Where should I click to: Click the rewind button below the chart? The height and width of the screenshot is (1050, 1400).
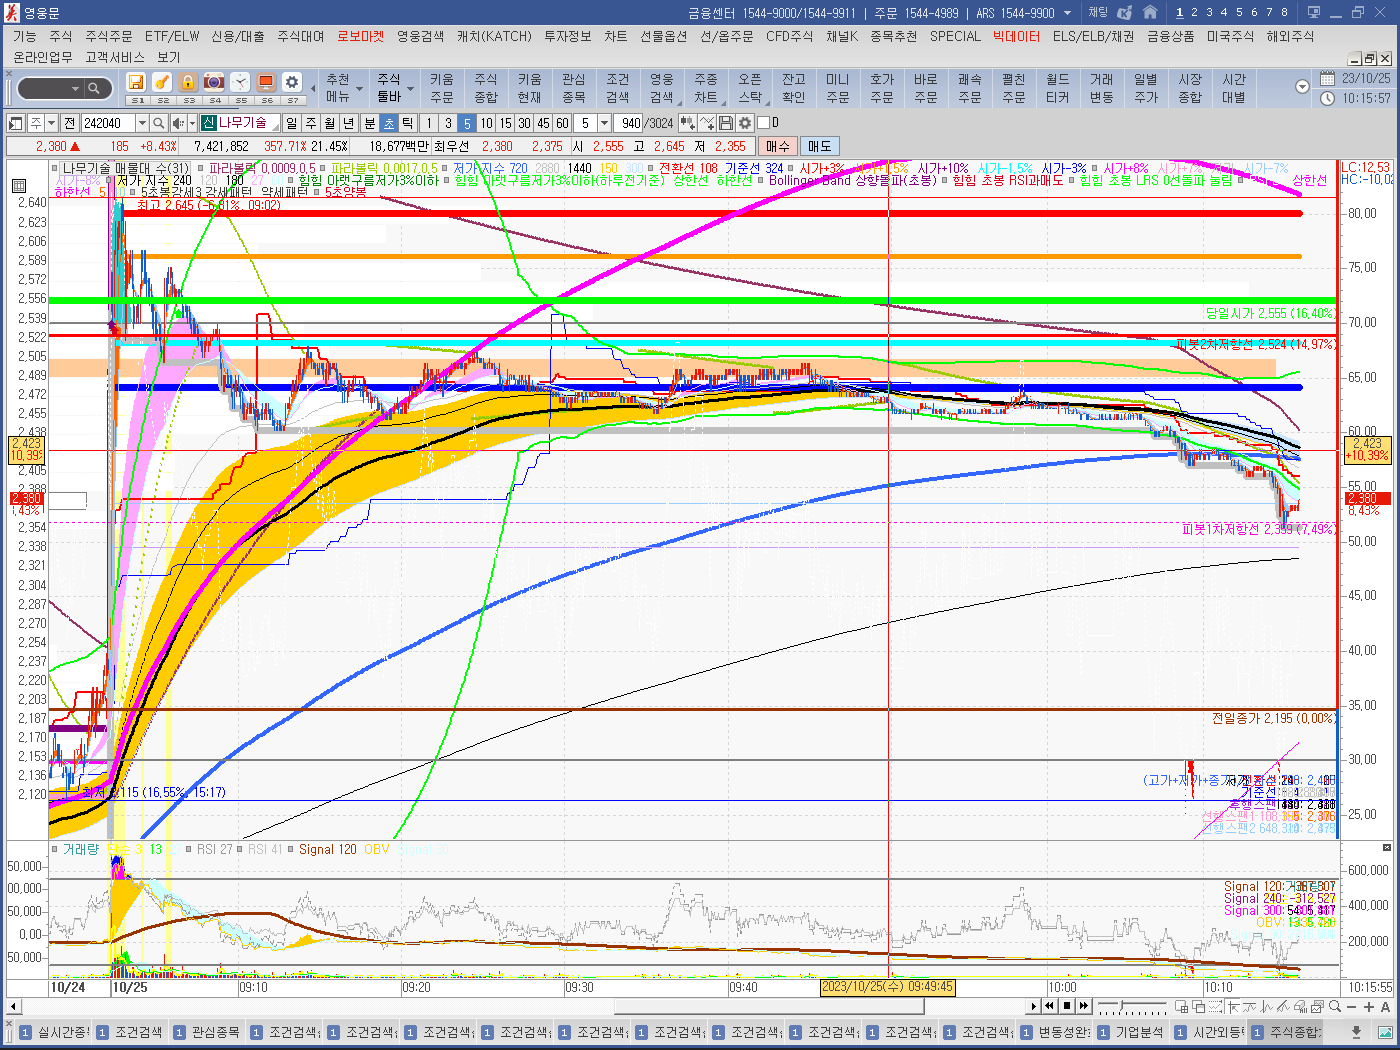(1049, 1006)
